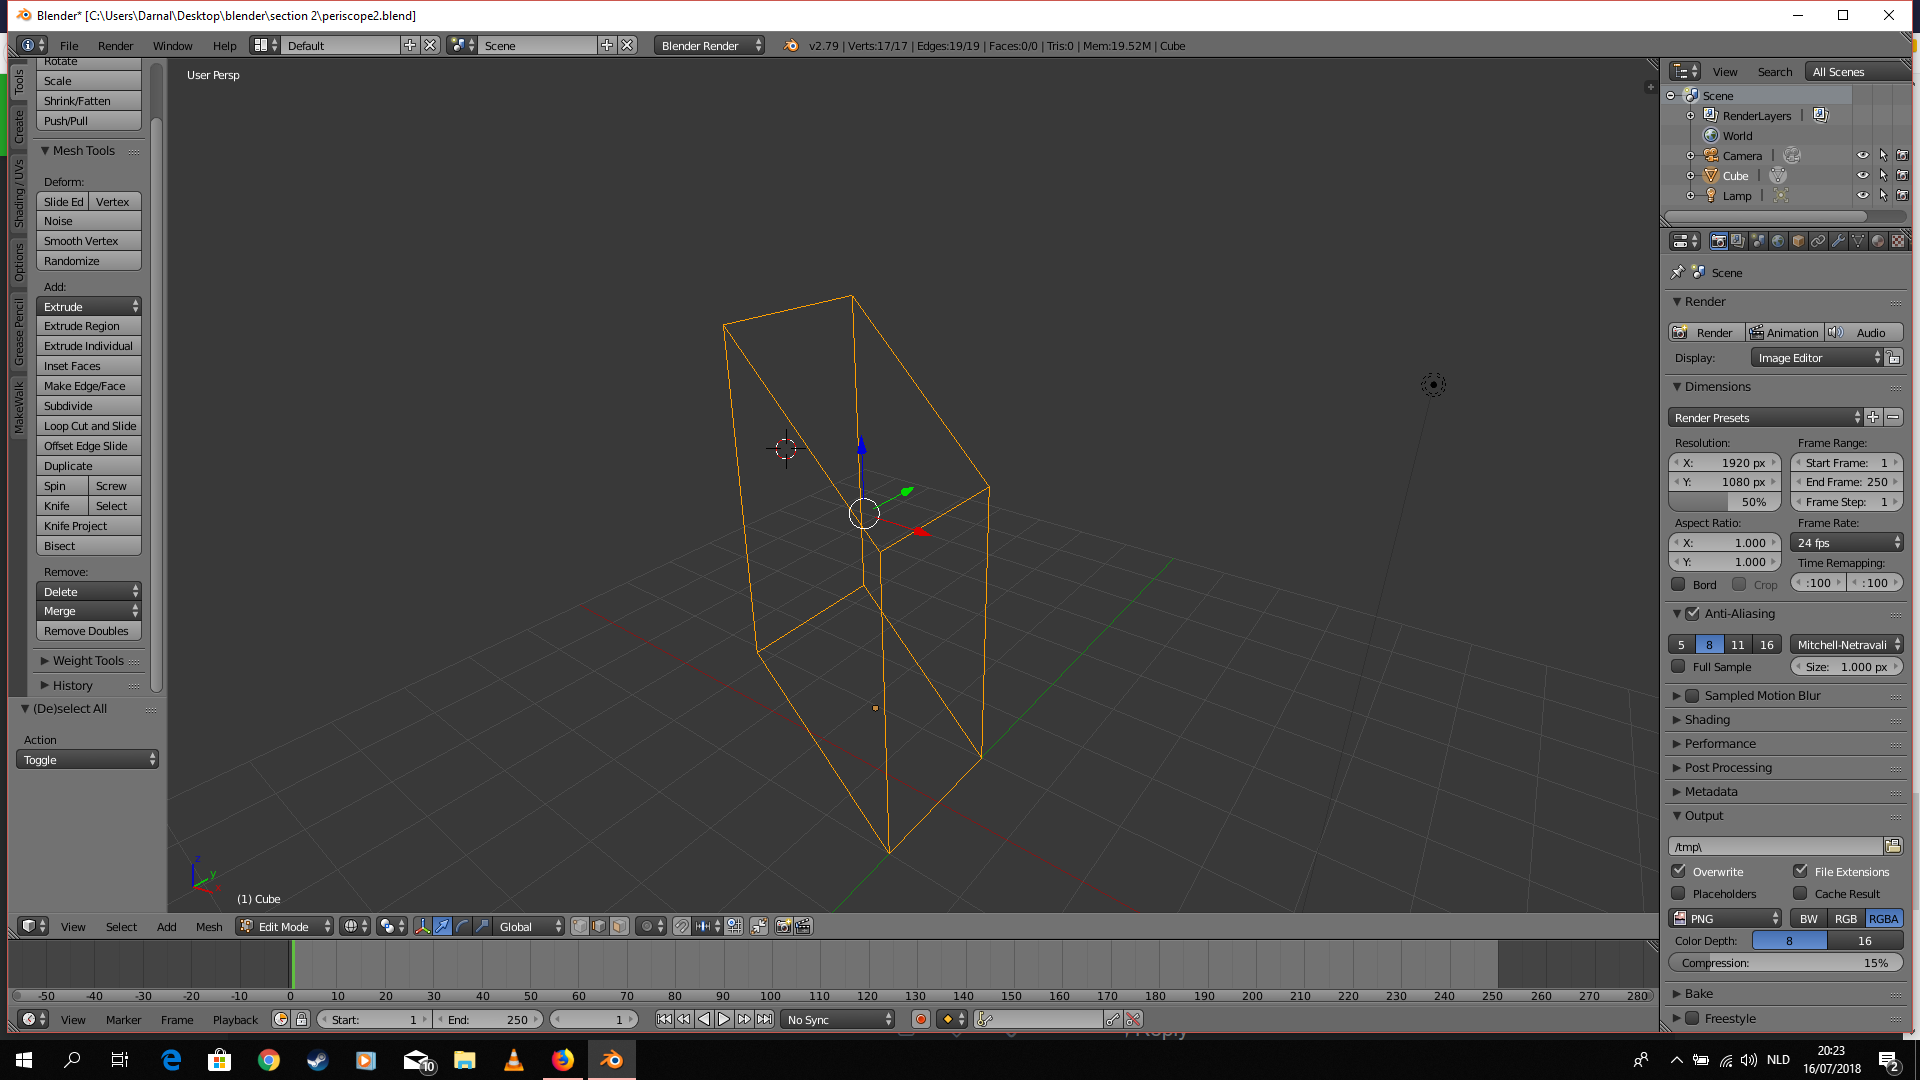
Task: Click the Loop Cut and Slide button
Action: pos(89,426)
